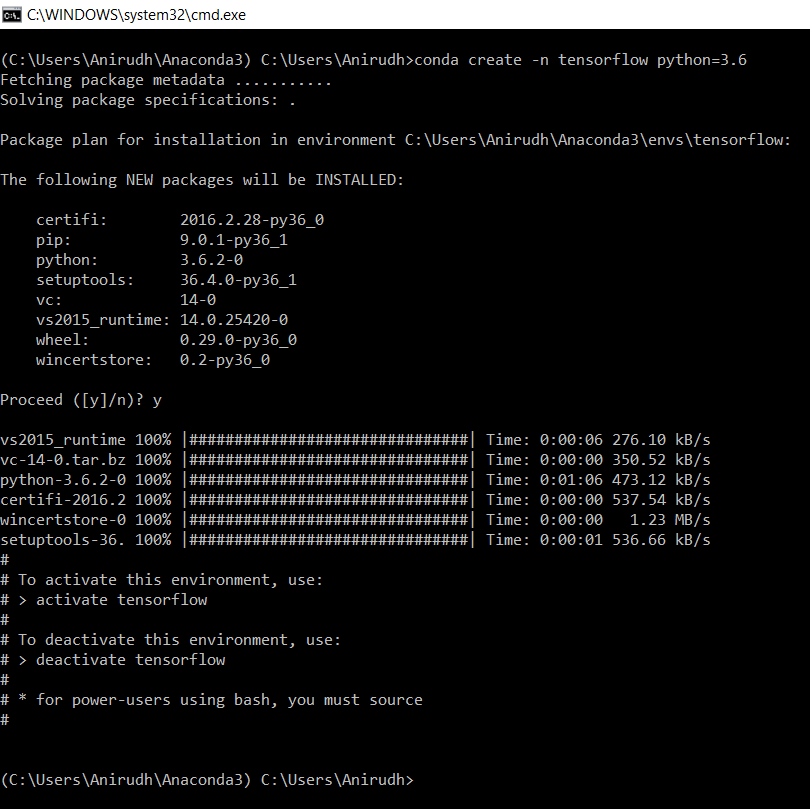Image resolution: width=810 pixels, height=809 pixels.
Task: Click the python-3.6.2-0 download progress bar
Action: click(329, 480)
